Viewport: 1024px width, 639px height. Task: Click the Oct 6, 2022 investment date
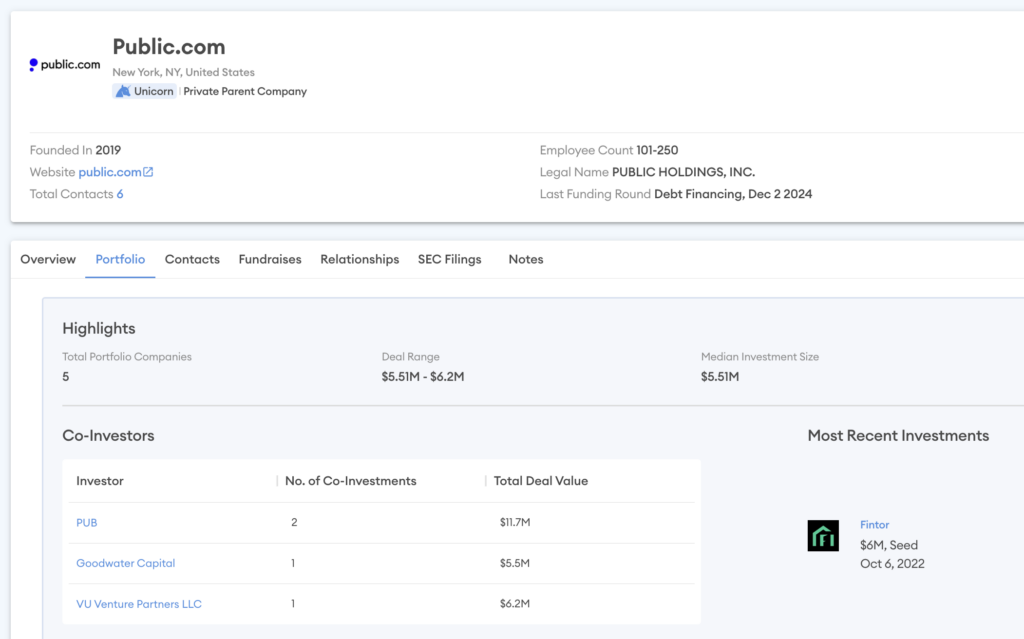coord(892,564)
